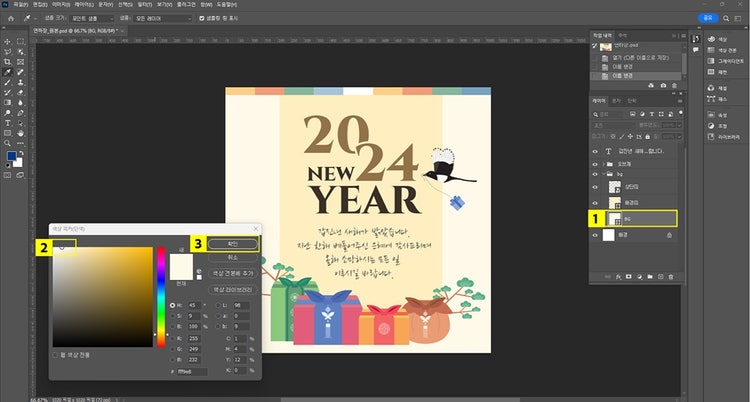Screen dimensions: 750x402
Task: Select the Pen tool
Action: (21, 113)
